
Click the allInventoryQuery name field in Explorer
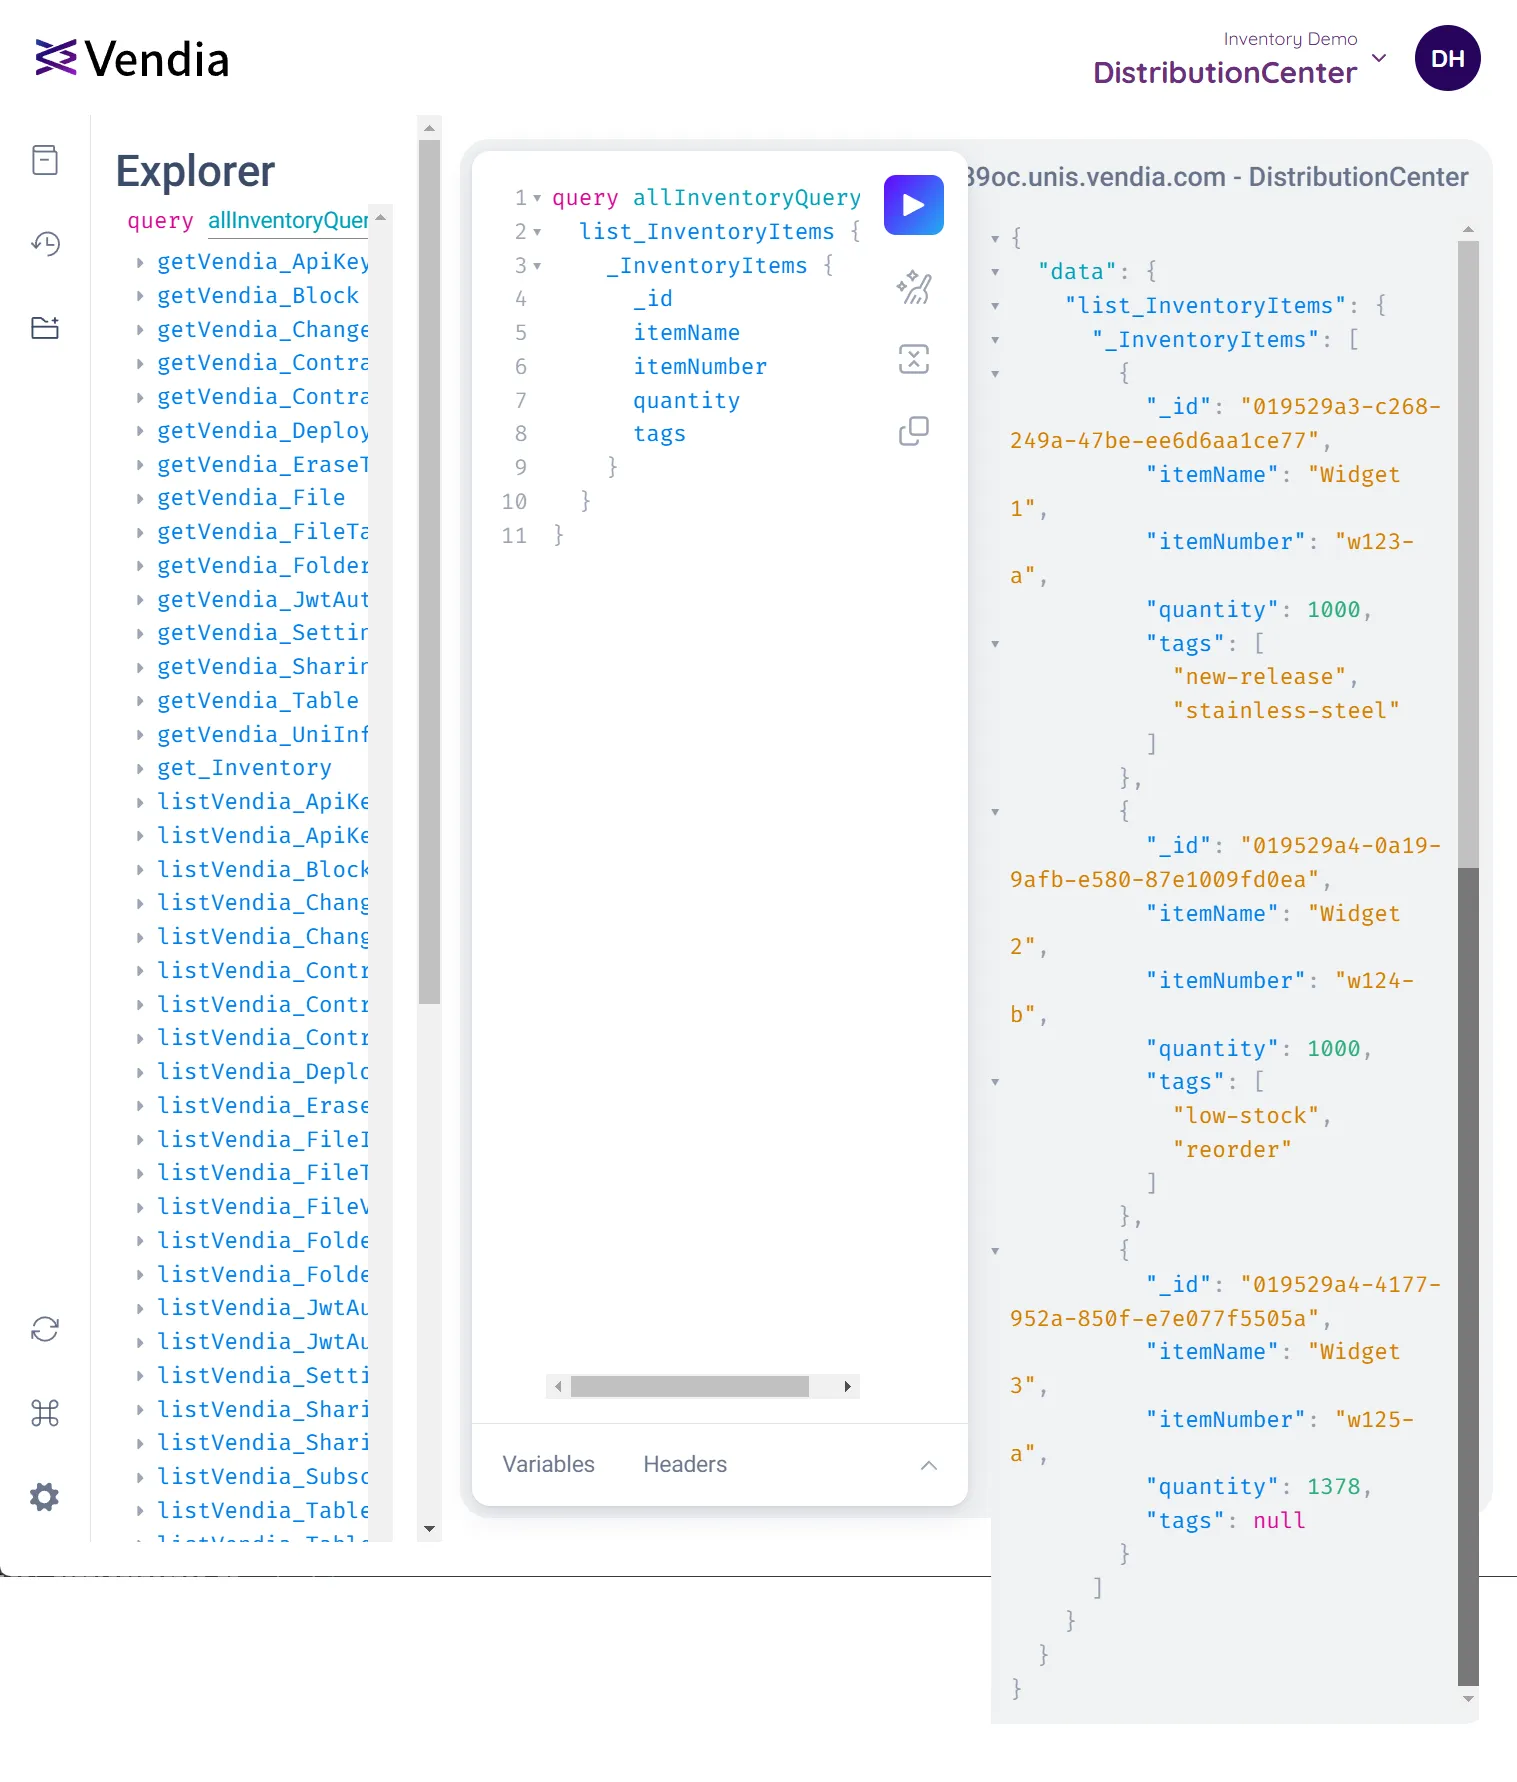pyautogui.click(x=288, y=221)
